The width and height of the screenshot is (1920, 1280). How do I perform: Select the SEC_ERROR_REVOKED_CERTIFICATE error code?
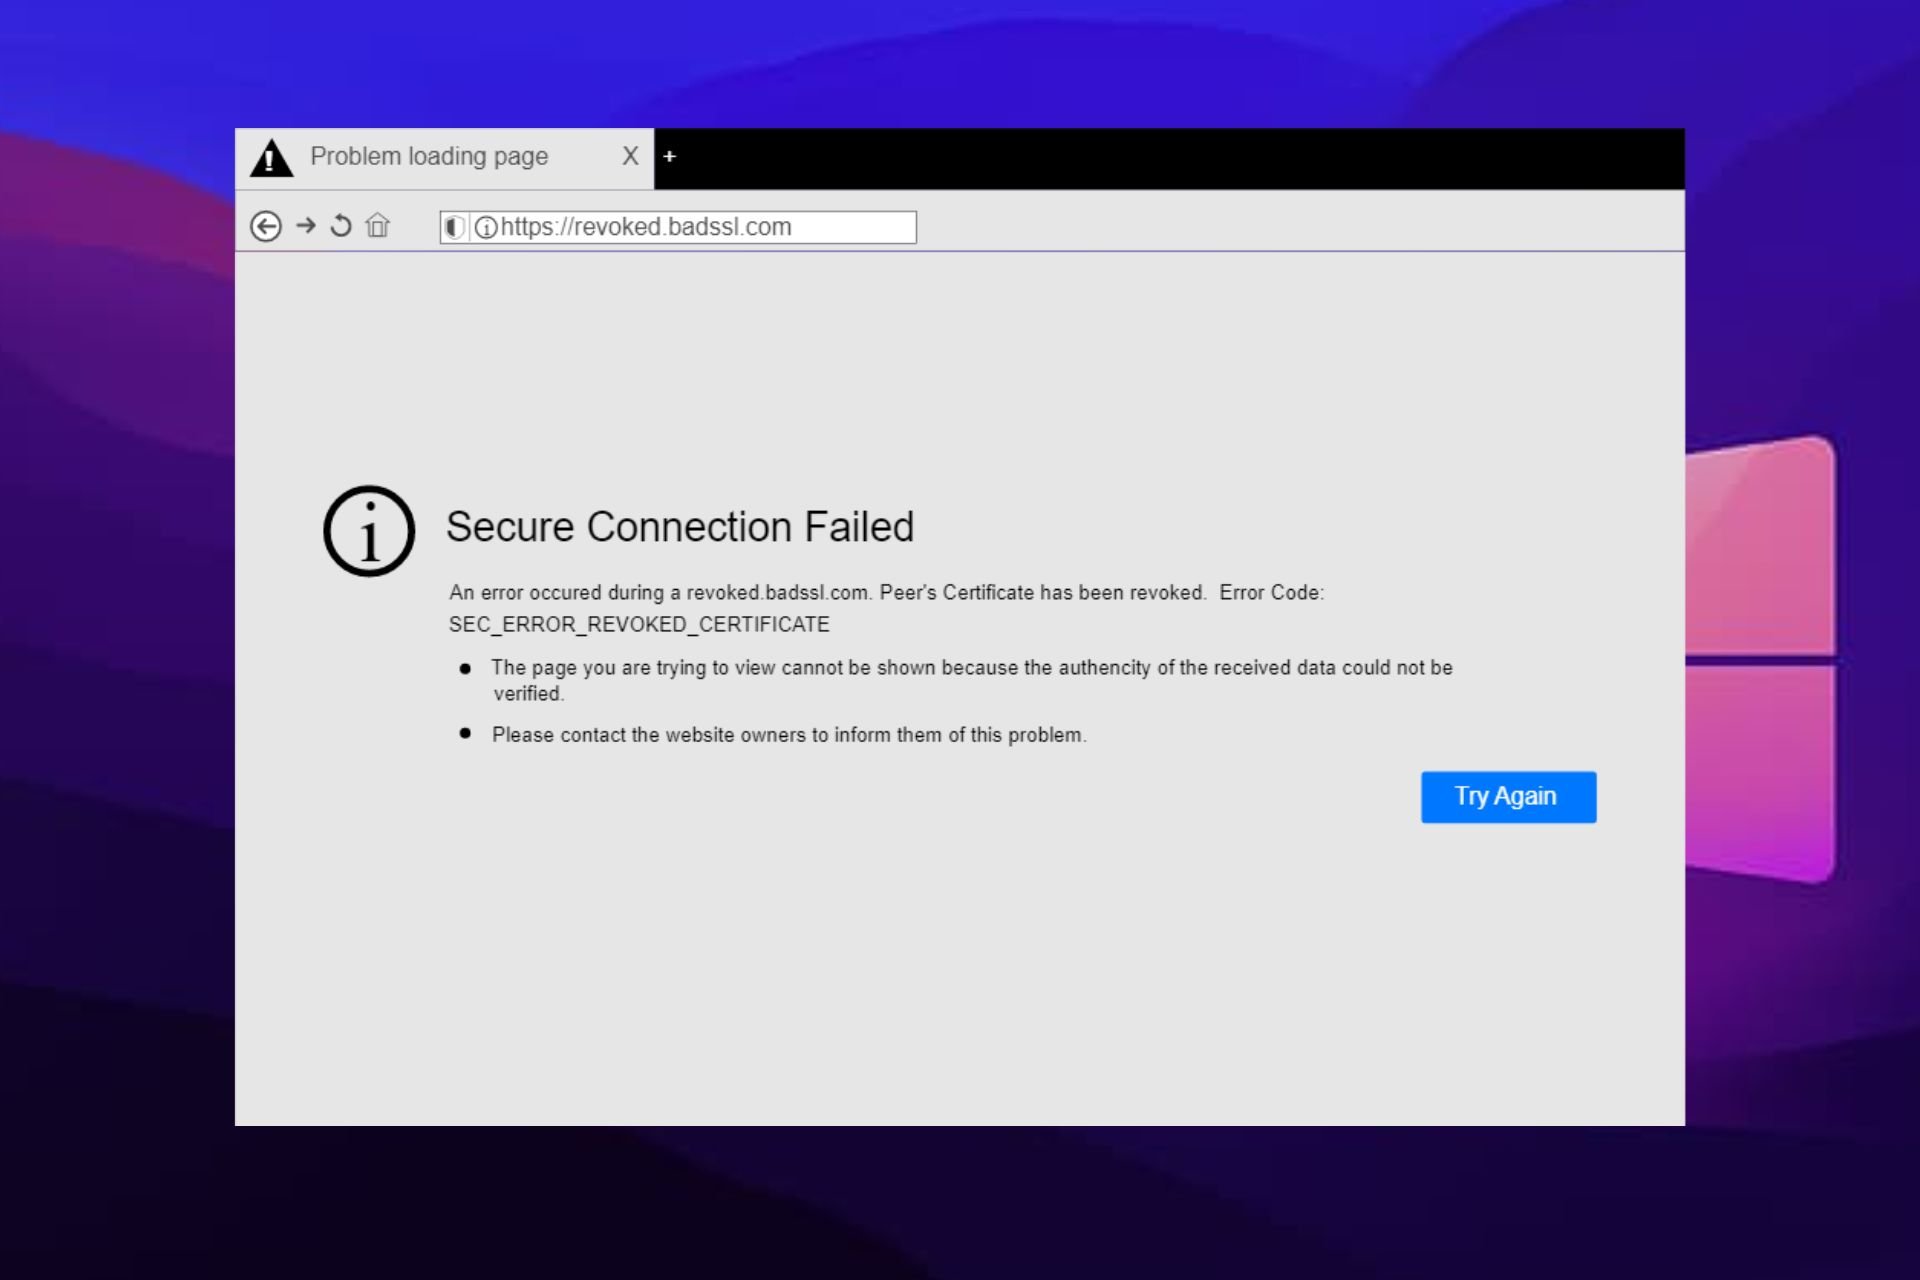point(639,625)
